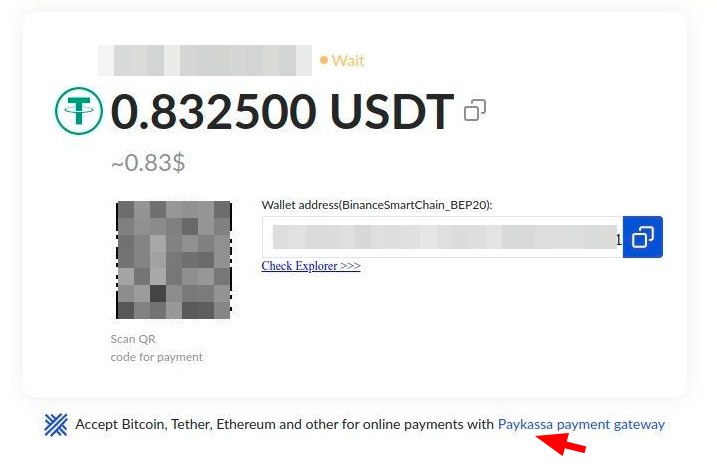Click the Wait status label
Image resolution: width=717 pixels, height=464 pixels.
coord(348,60)
